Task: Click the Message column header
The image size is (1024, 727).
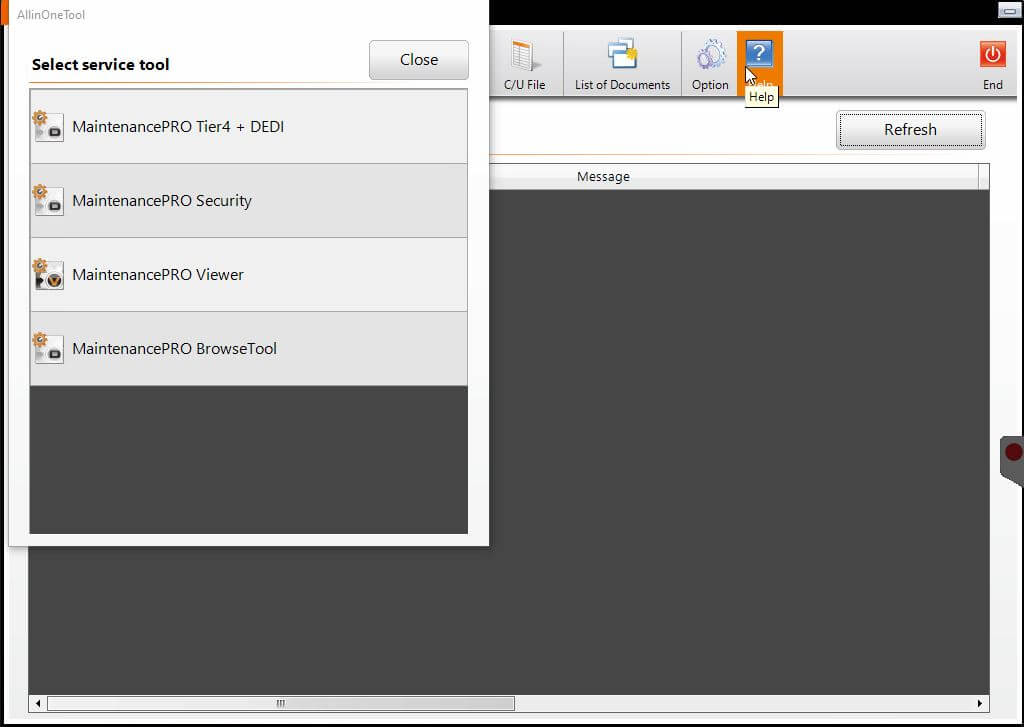Action: (x=603, y=177)
